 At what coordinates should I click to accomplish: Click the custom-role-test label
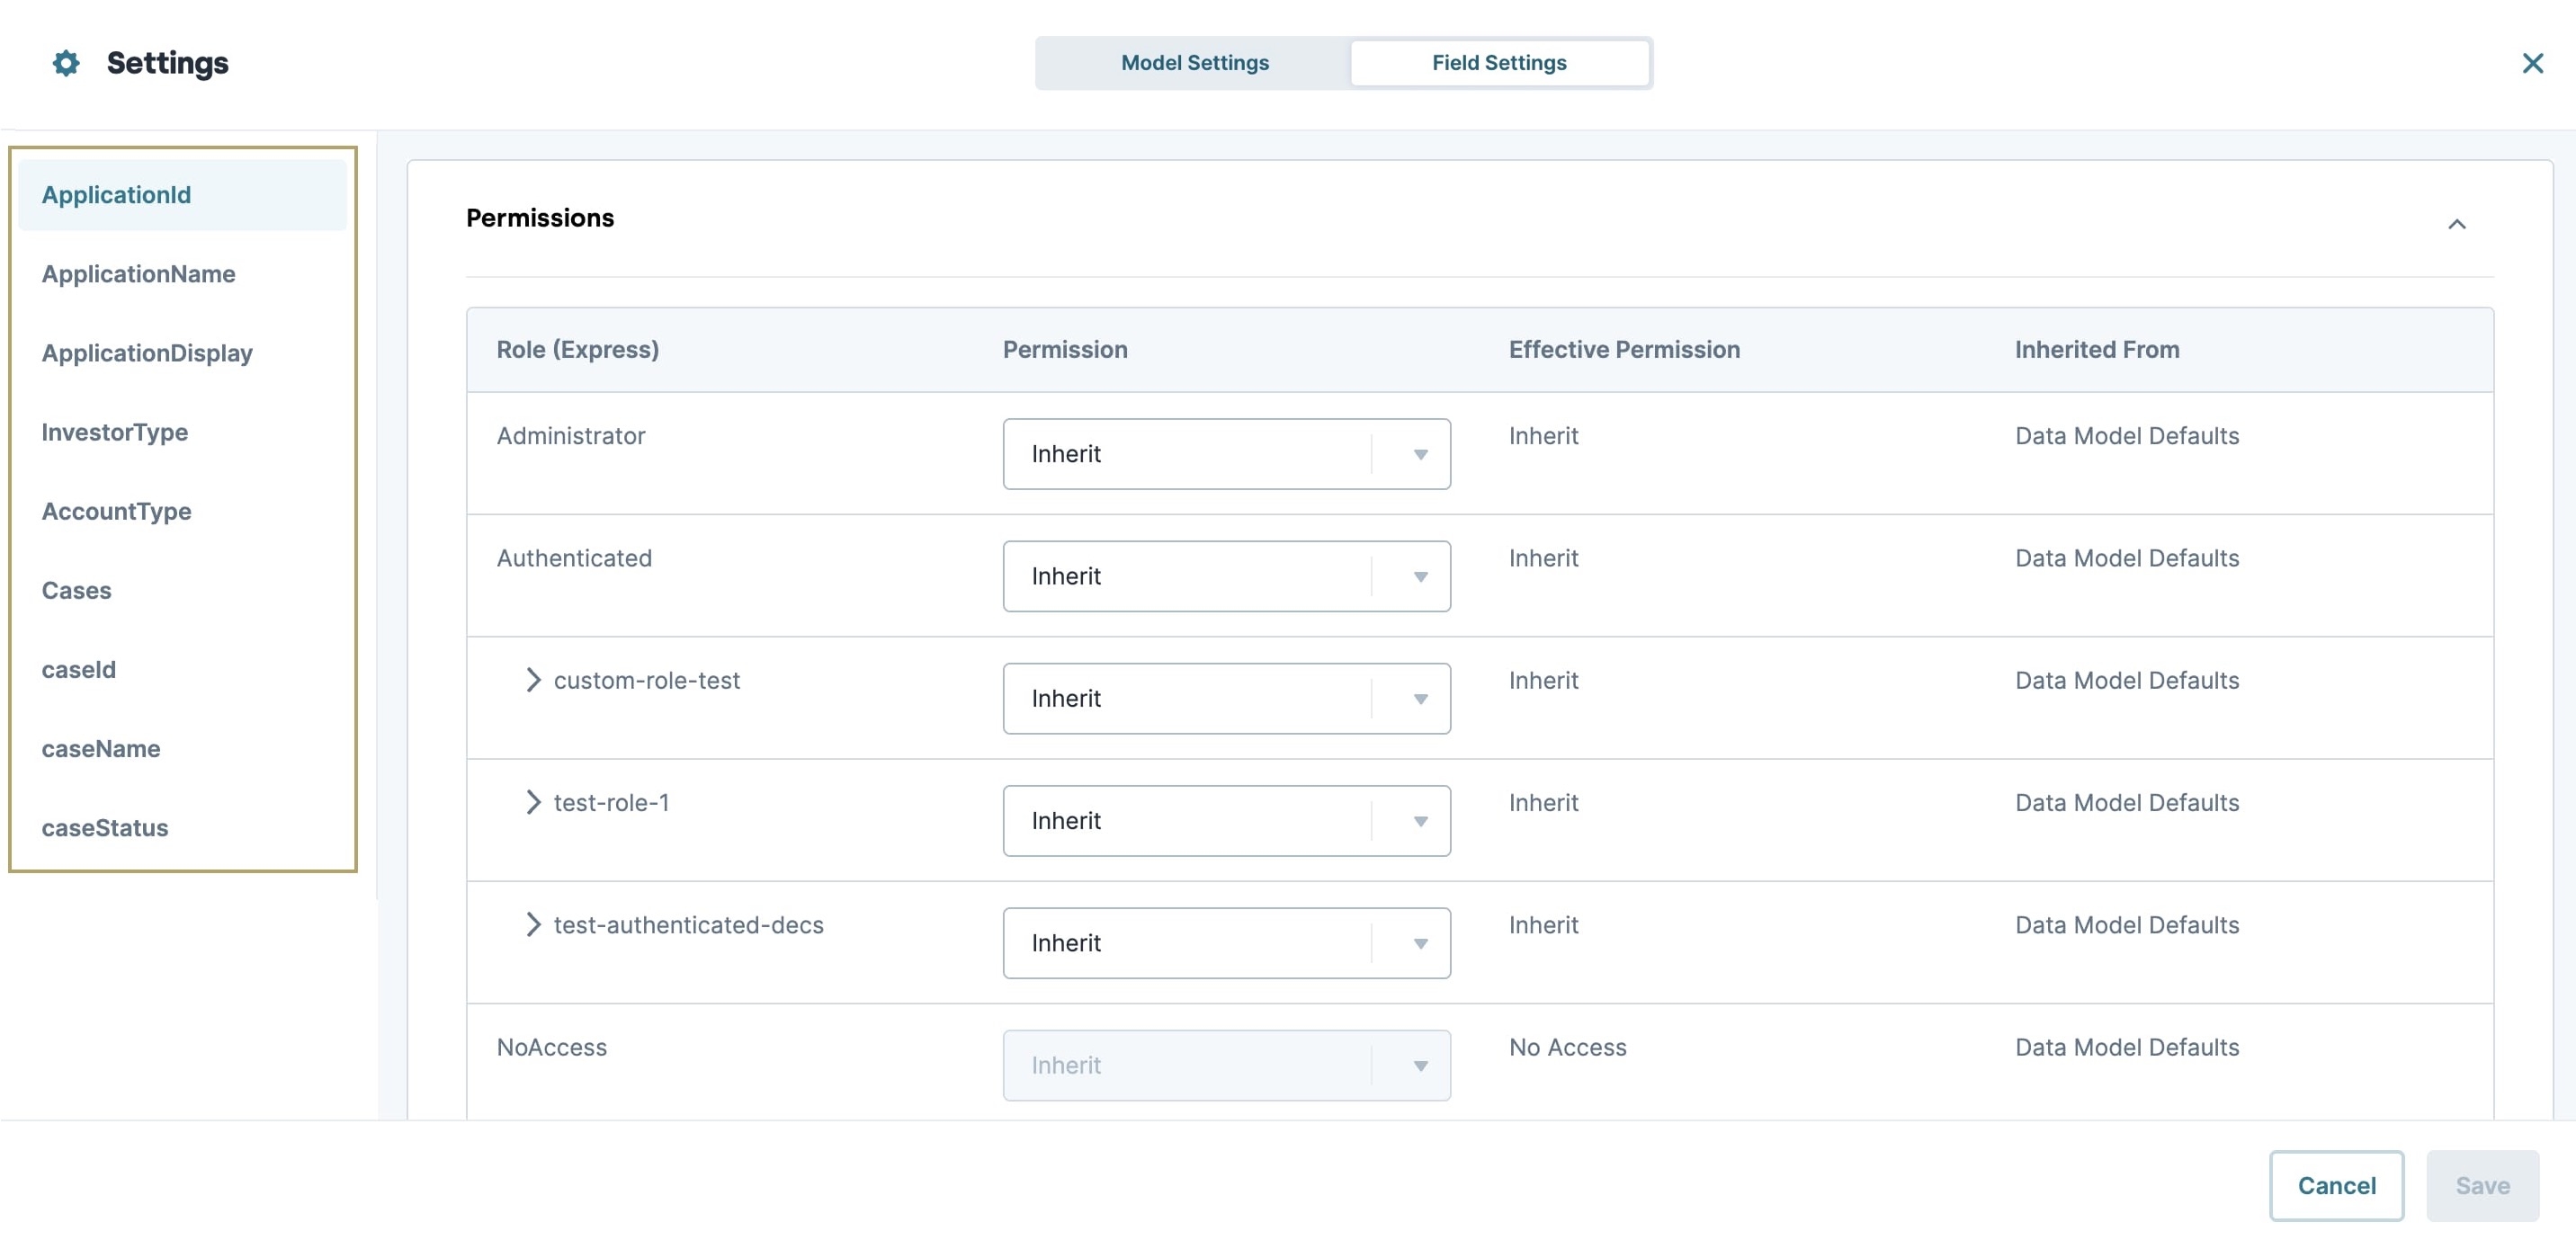pyautogui.click(x=646, y=680)
